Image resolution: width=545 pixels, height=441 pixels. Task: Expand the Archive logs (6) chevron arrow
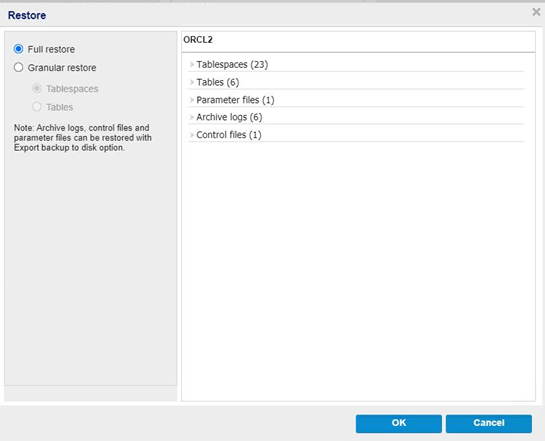(x=192, y=117)
